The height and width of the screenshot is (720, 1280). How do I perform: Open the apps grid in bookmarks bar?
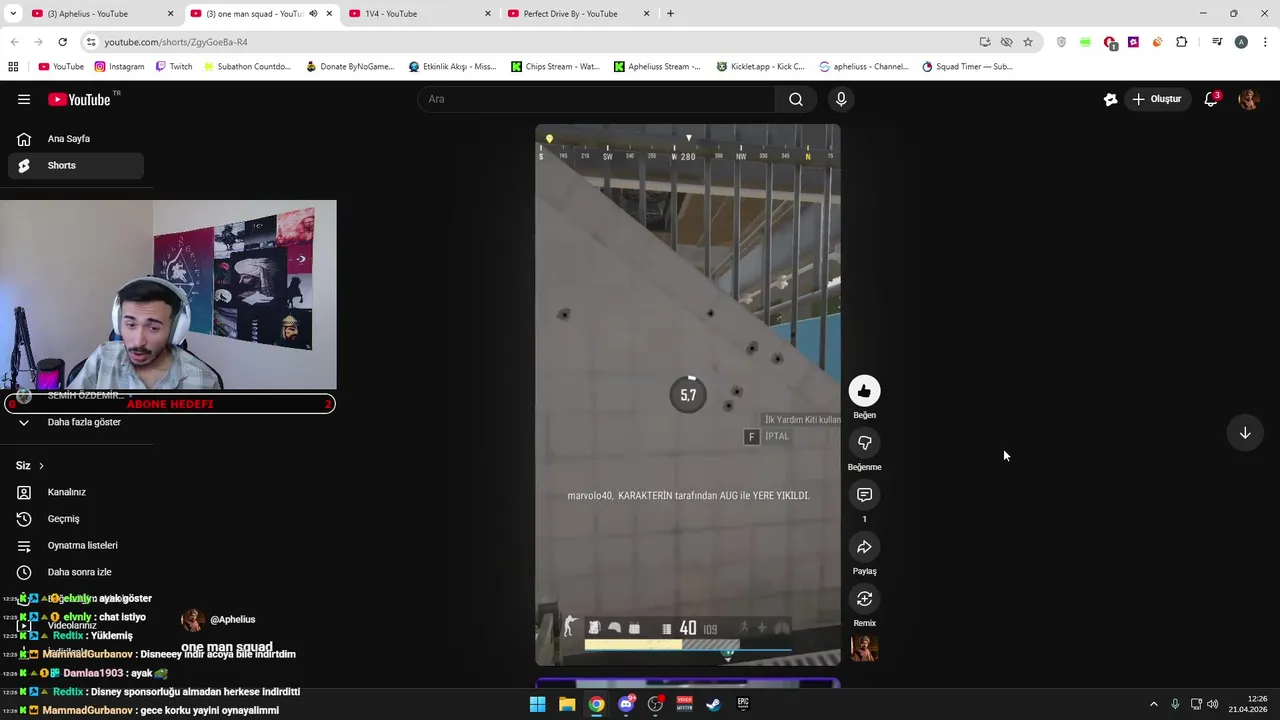[13, 67]
